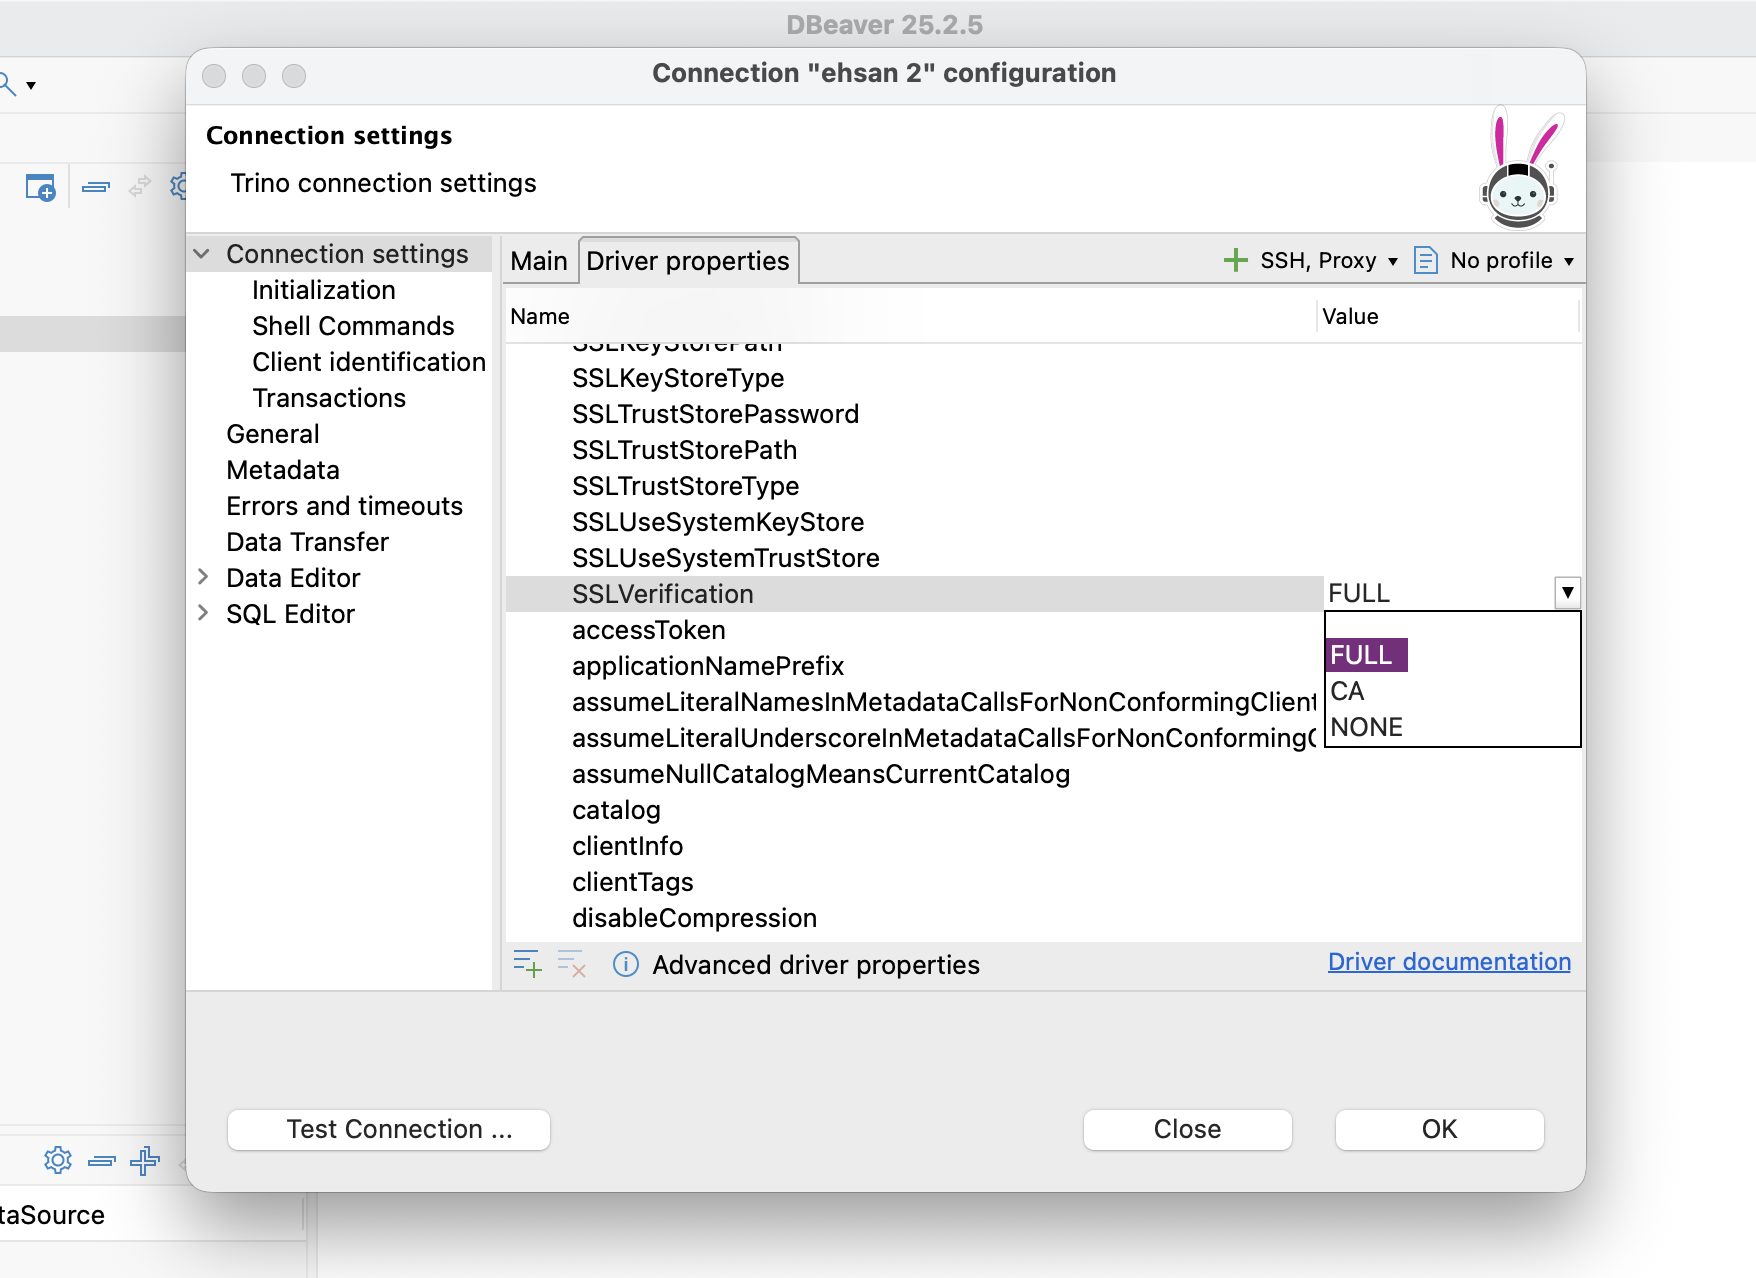Expand the SQL Editor section

click(x=203, y=613)
